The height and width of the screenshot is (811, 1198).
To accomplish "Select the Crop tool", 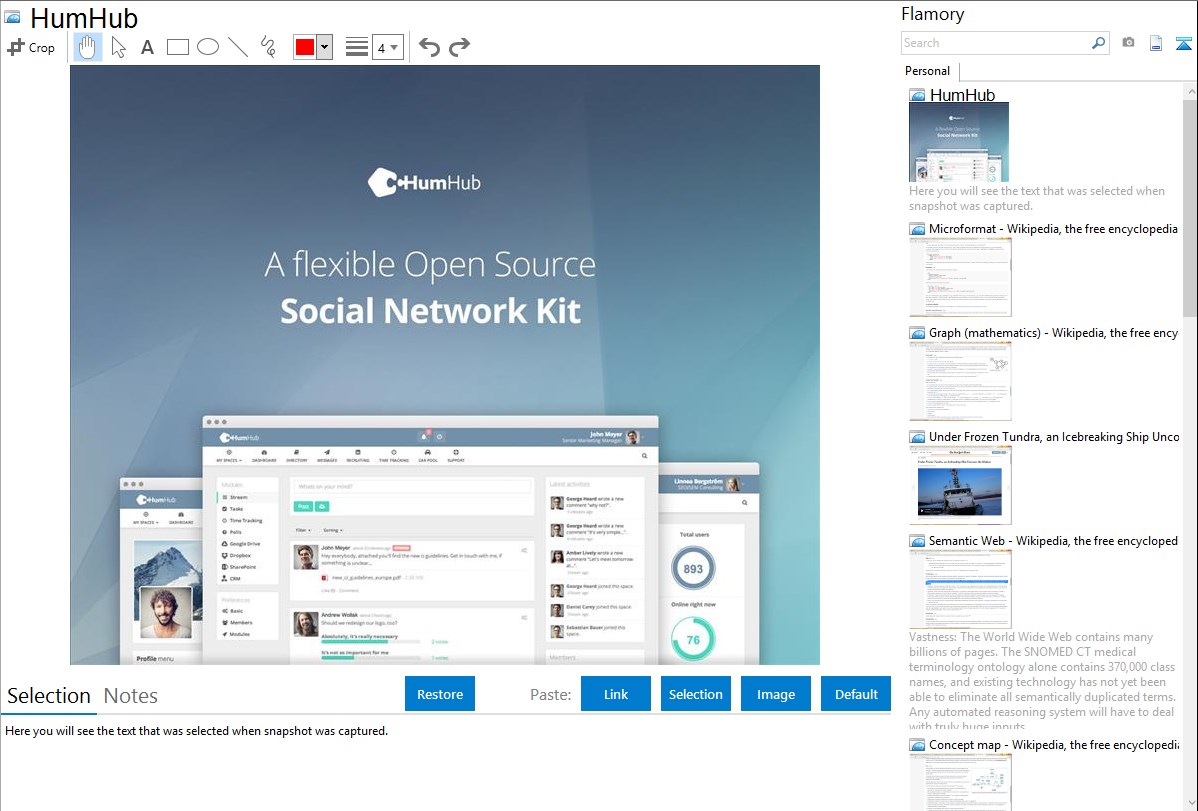I will (x=31, y=47).
